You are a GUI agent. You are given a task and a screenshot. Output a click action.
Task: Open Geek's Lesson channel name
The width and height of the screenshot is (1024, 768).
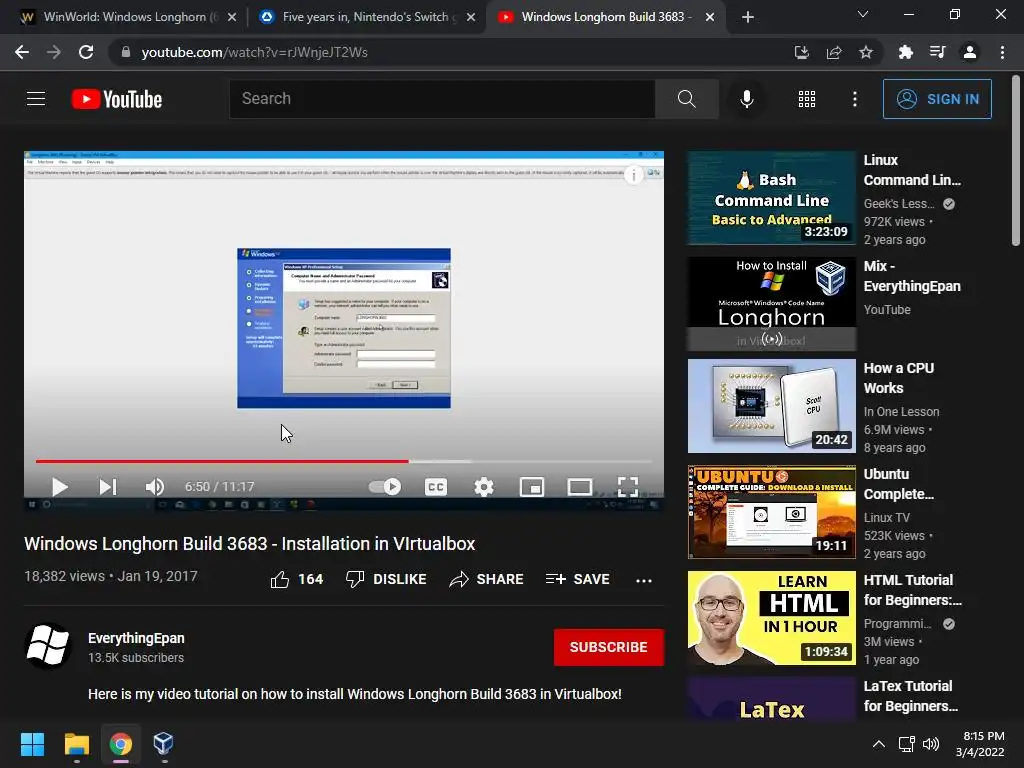click(899, 204)
